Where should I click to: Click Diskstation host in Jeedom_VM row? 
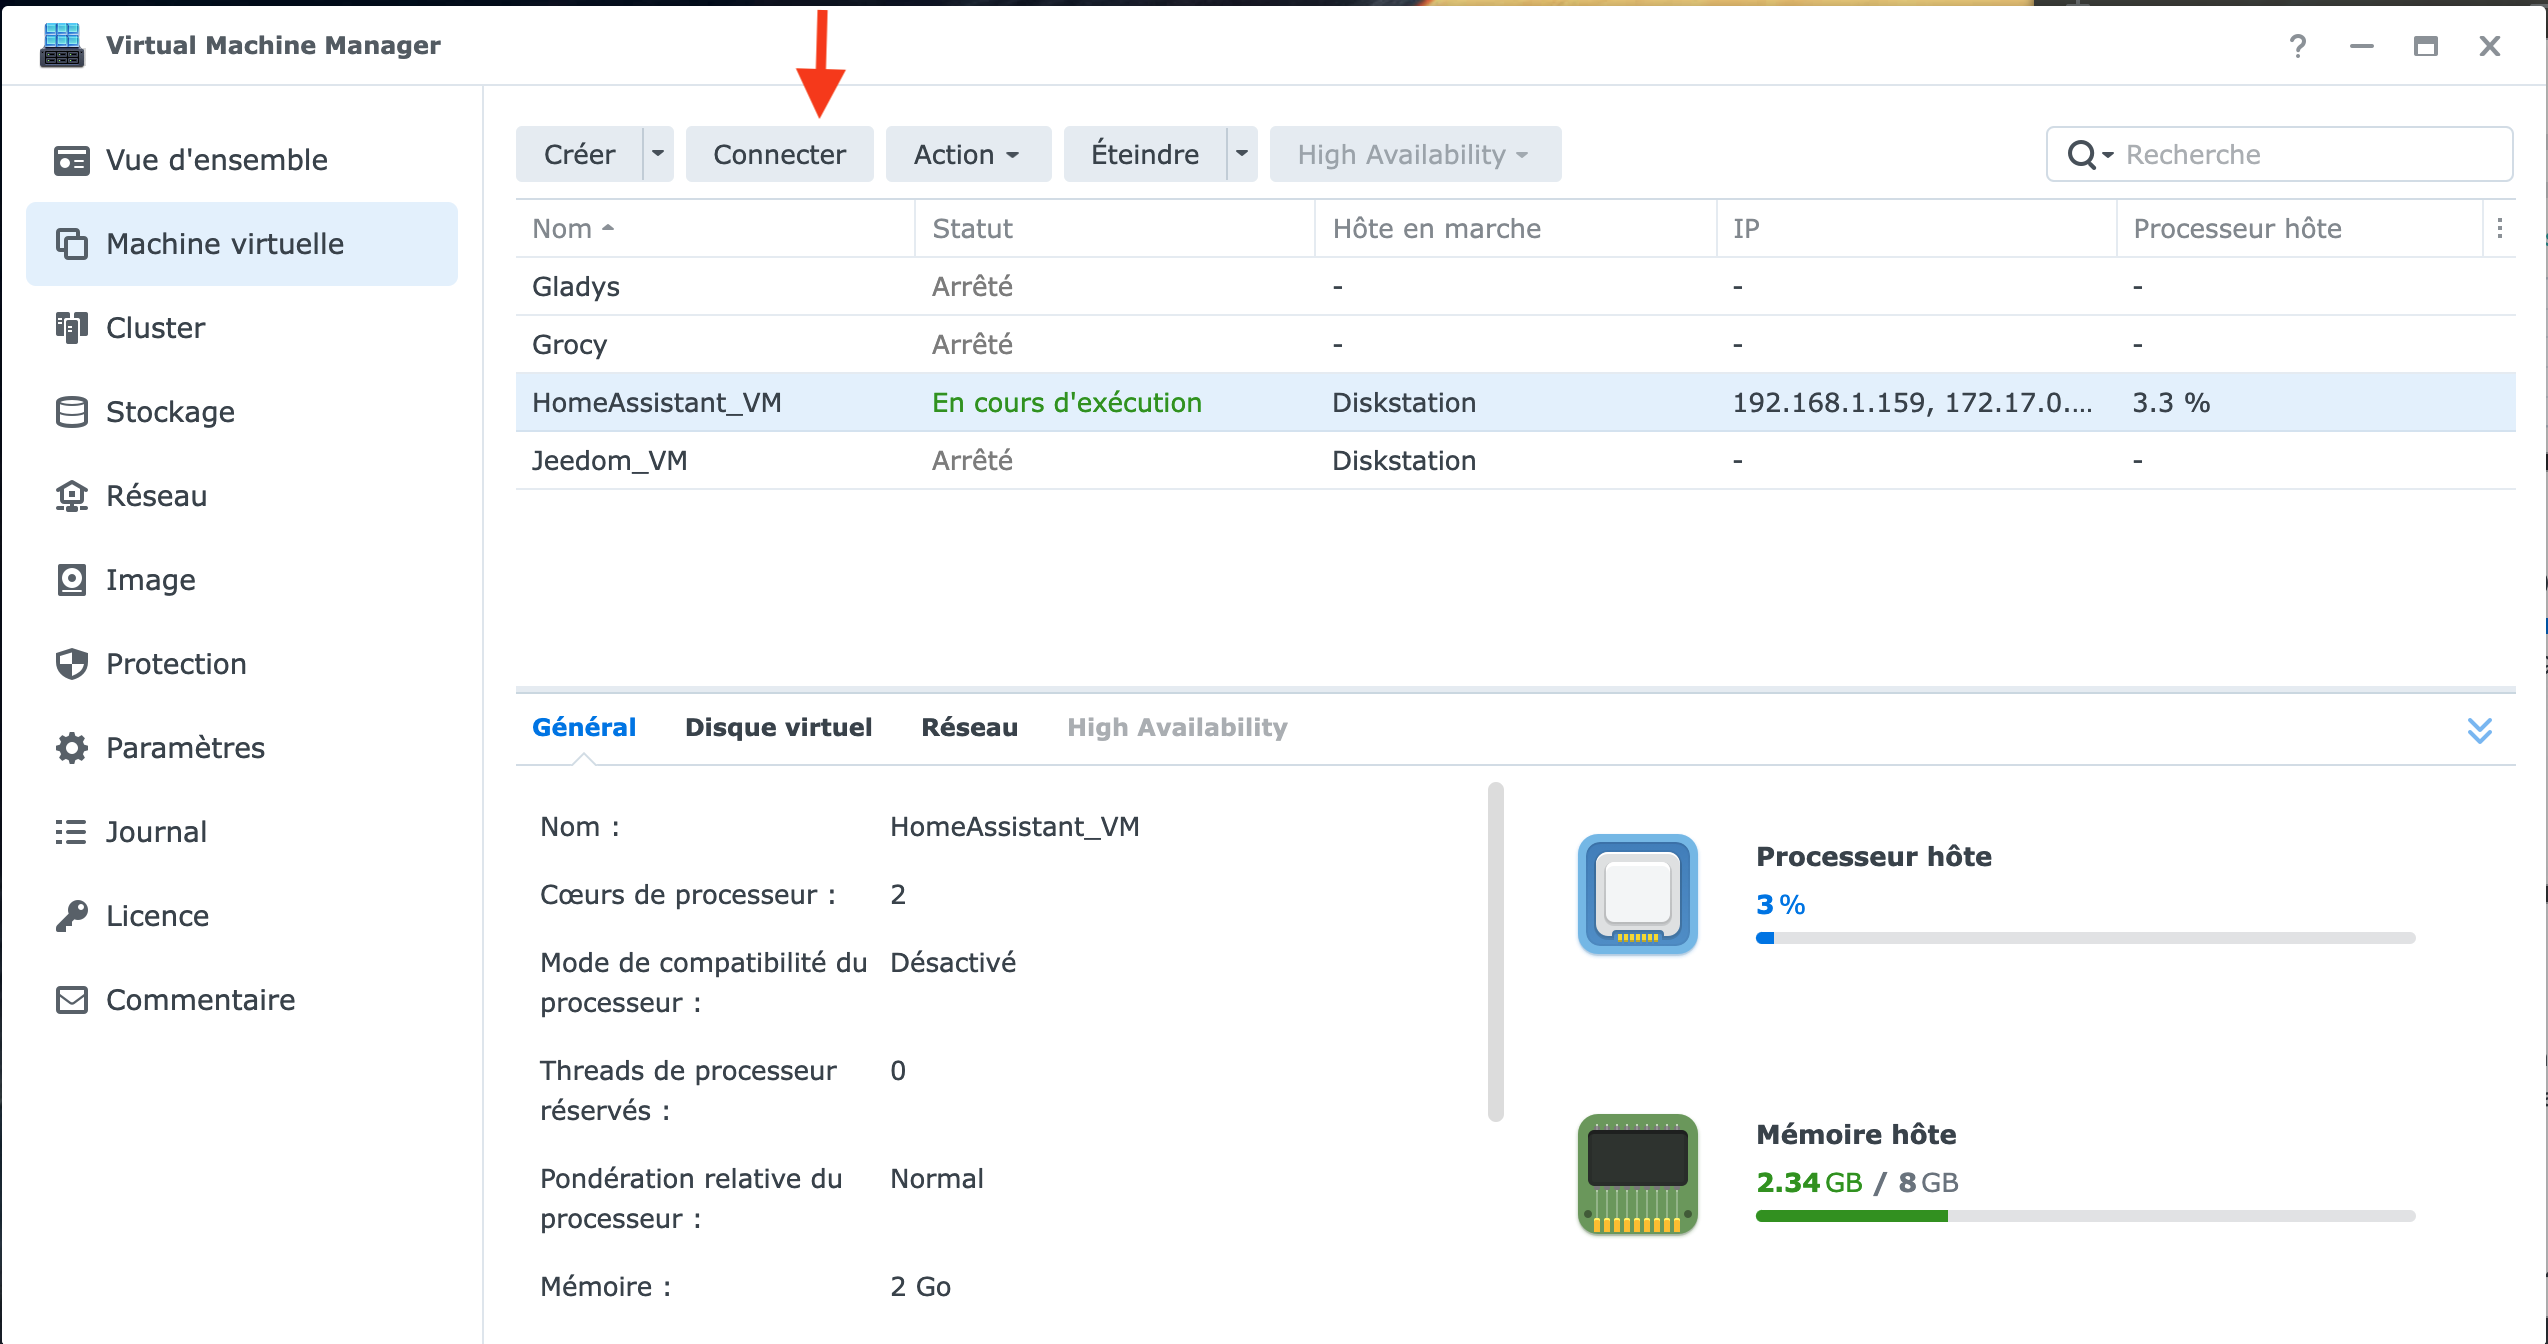1403,461
